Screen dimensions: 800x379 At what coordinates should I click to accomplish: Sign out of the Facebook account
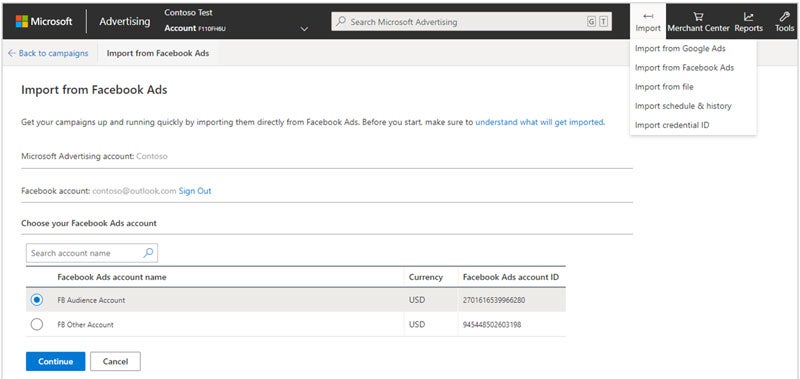(195, 191)
